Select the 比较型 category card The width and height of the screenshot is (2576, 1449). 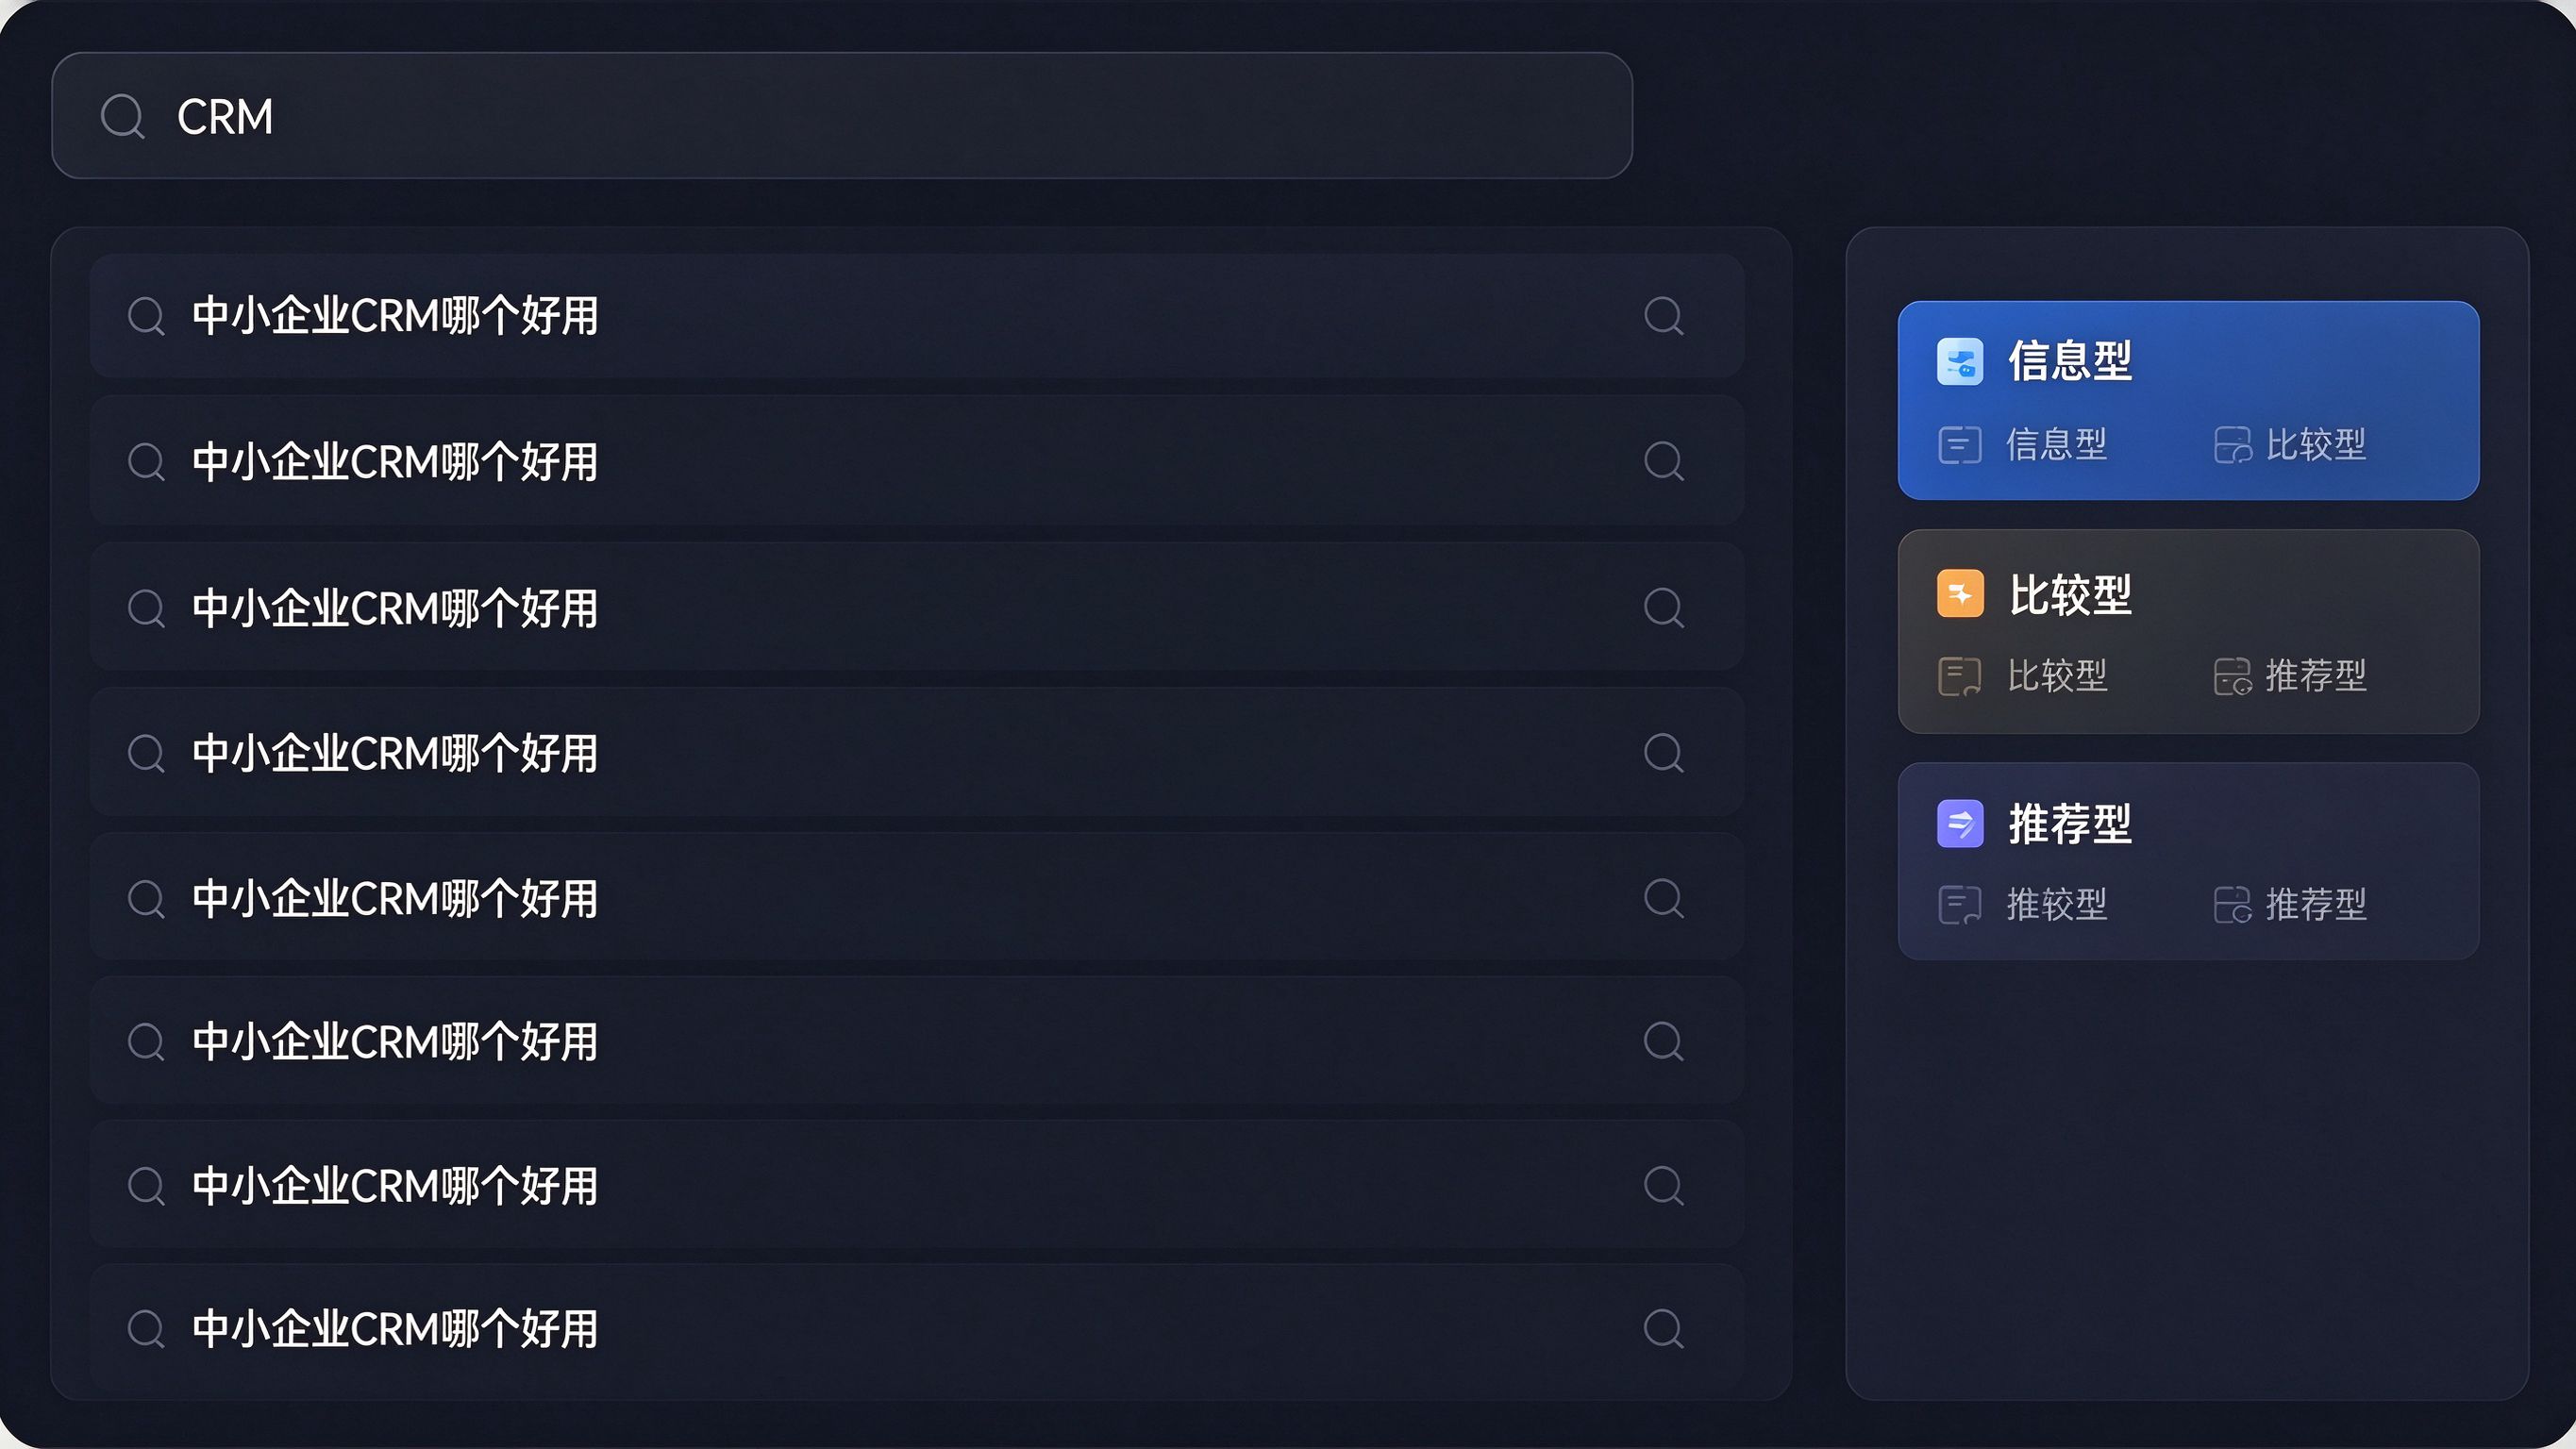pyautogui.click(x=2188, y=631)
